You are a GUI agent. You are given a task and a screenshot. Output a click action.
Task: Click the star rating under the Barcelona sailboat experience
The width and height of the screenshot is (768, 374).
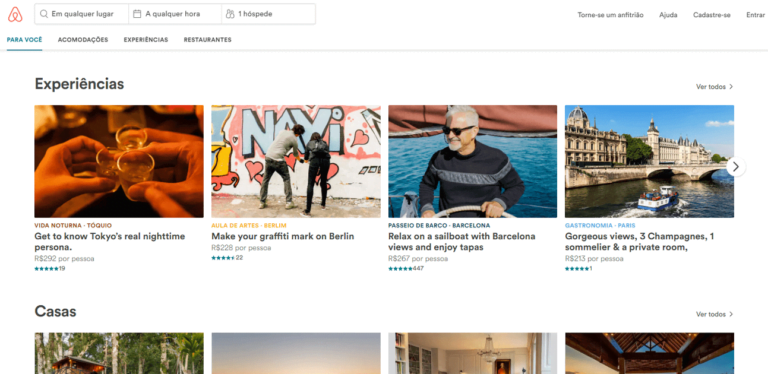coord(401,269)
